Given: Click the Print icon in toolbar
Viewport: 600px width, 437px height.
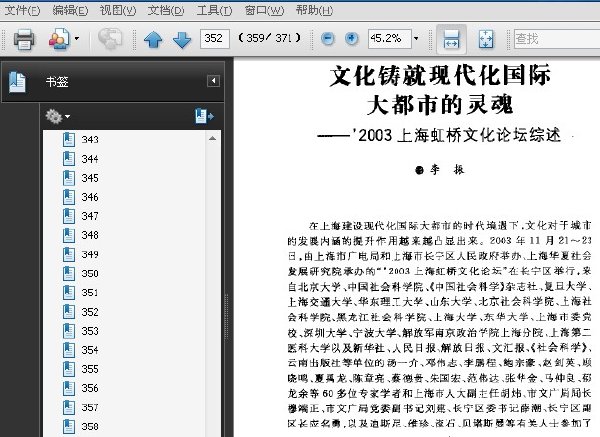Looking at the screenshot, I should (24, 39).
